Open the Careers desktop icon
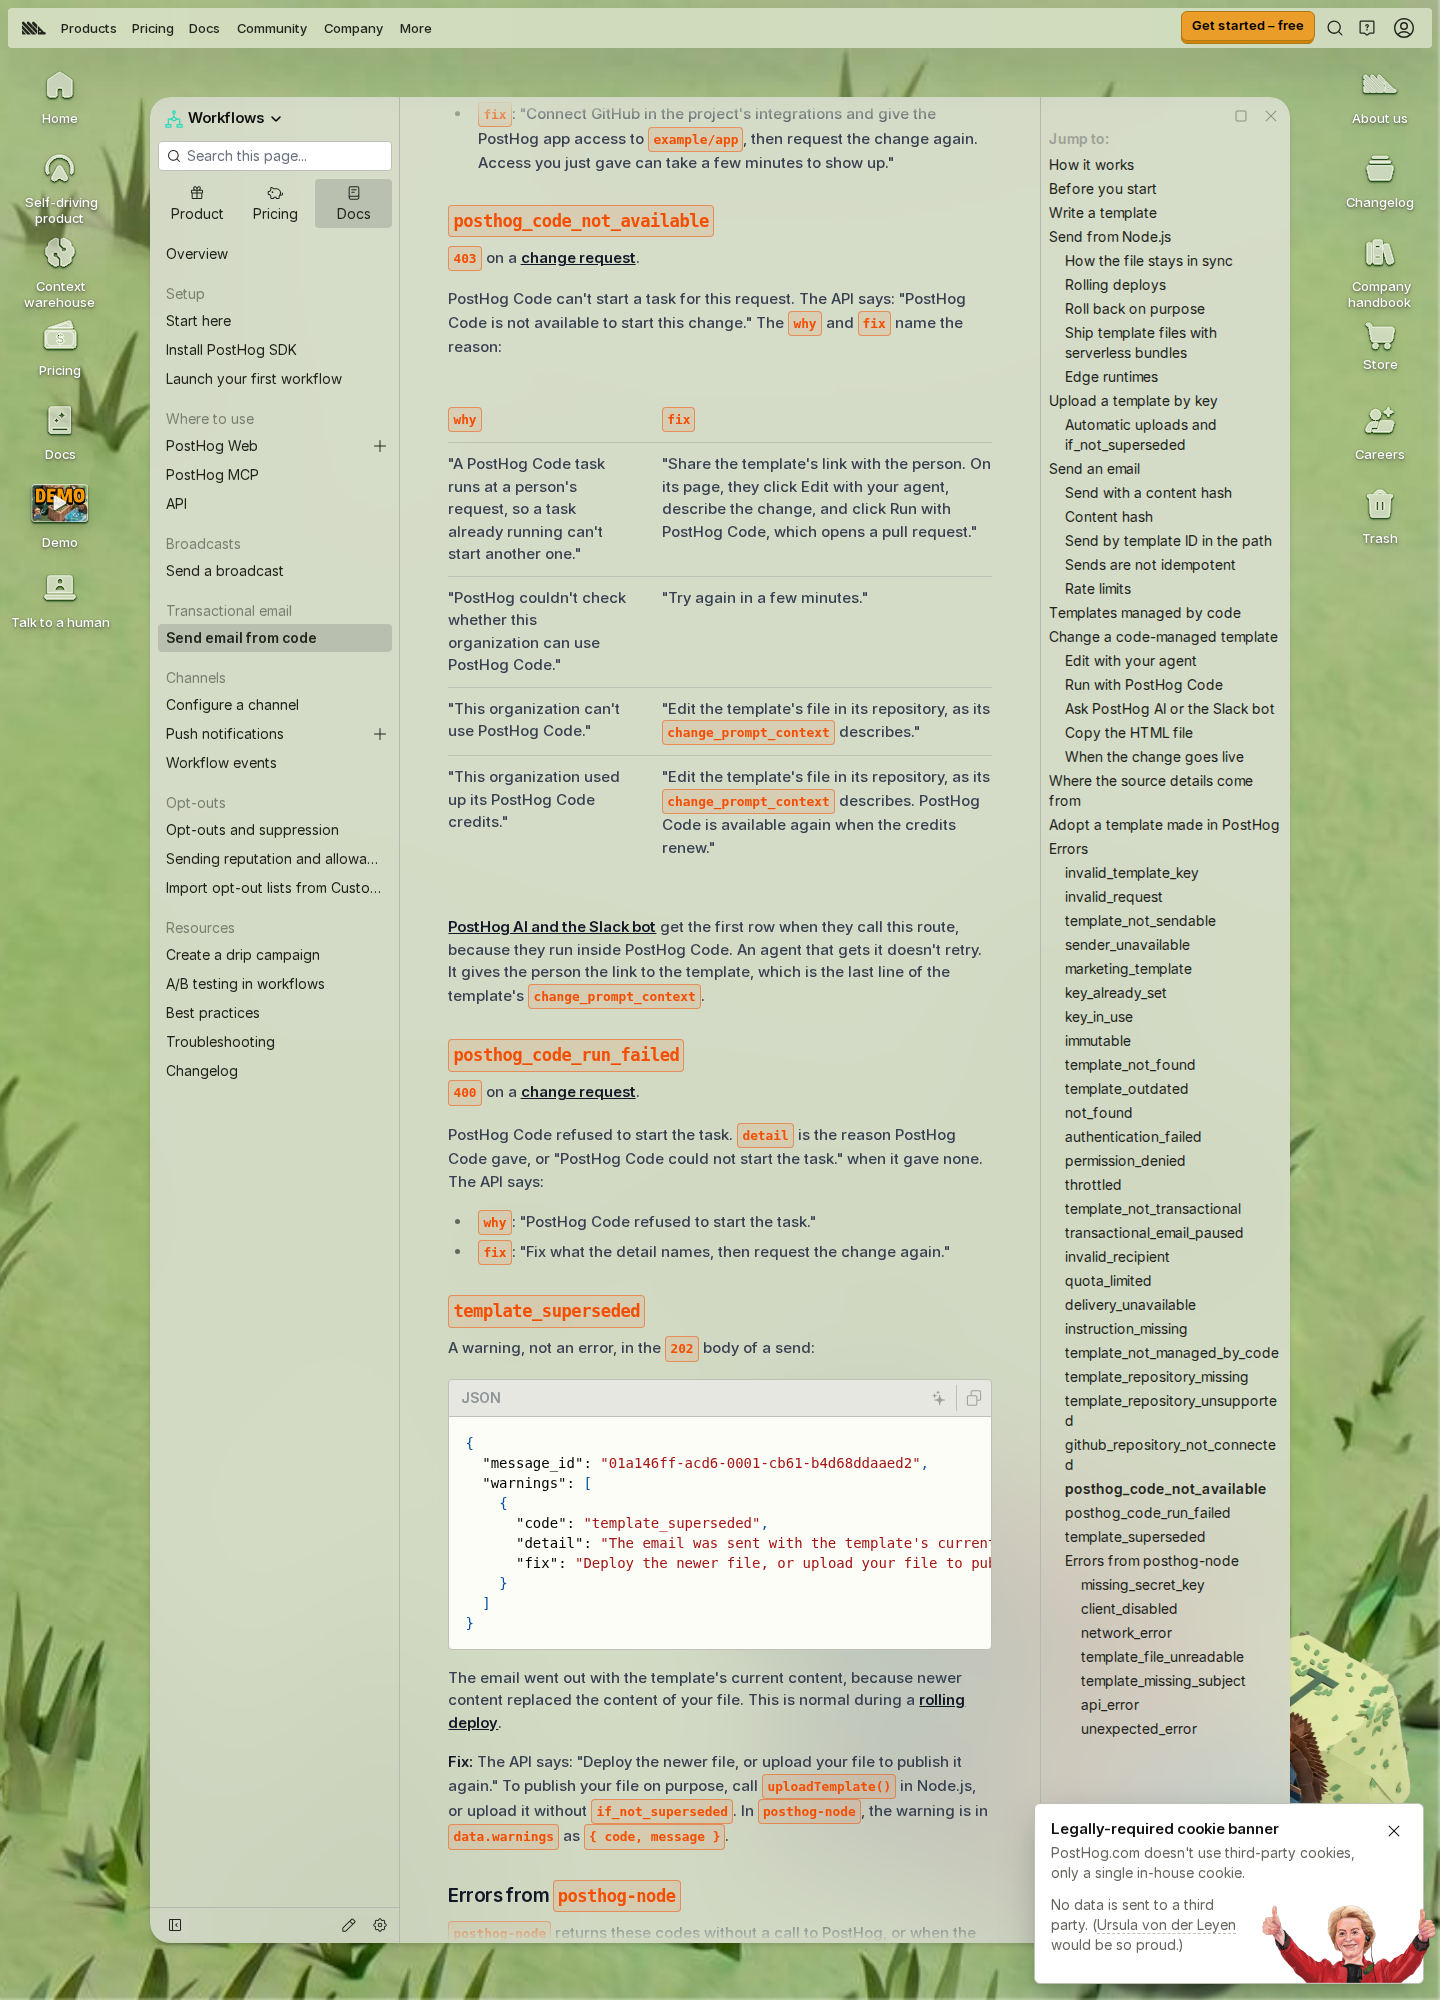 (1379, 433)
